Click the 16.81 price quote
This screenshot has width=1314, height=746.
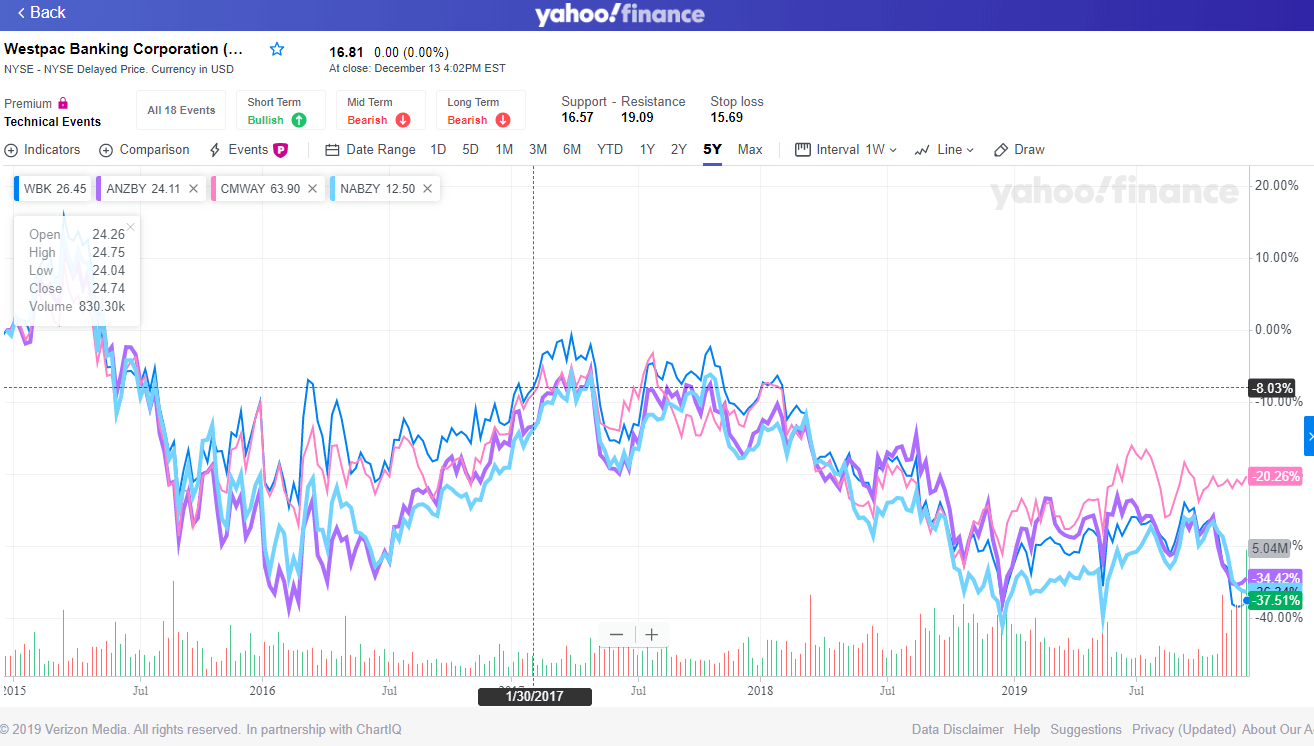point(345,52)
